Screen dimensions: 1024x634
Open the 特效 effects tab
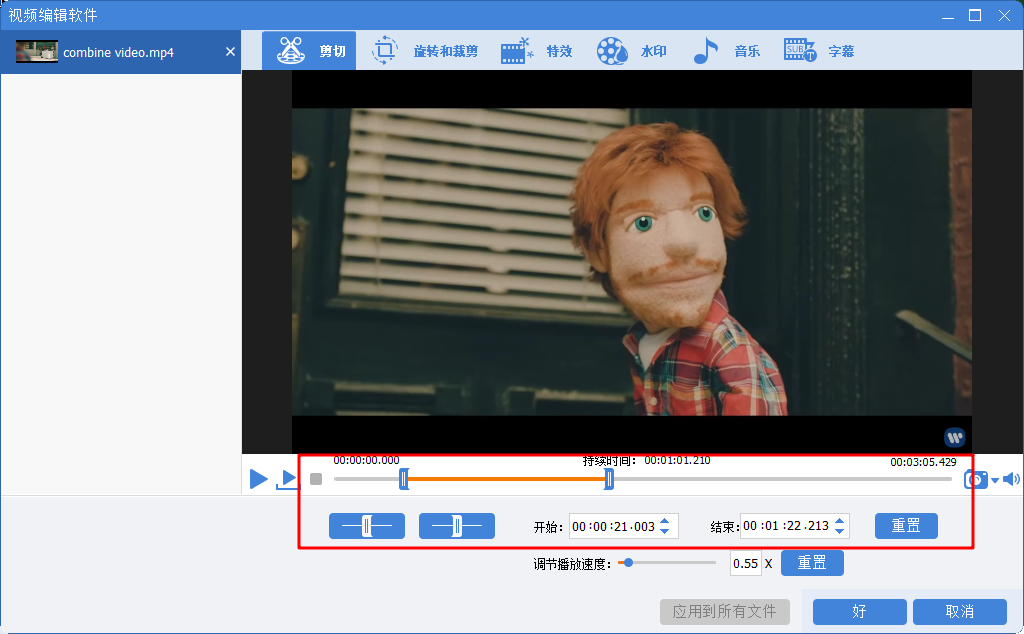point(537,51)
